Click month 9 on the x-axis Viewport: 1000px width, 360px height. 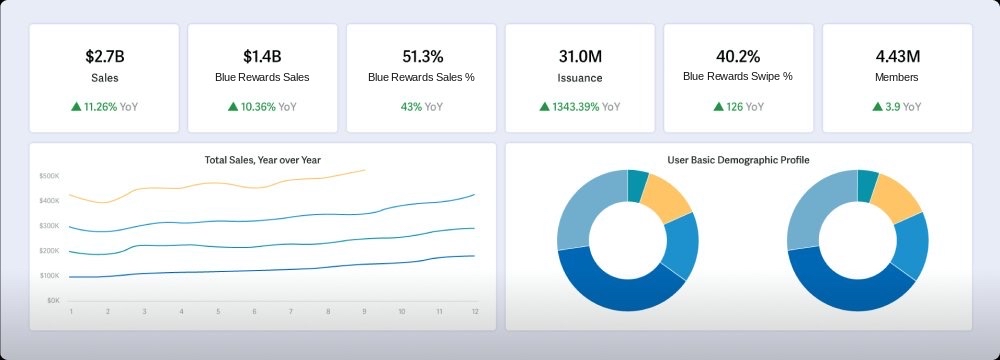[364, 311]
